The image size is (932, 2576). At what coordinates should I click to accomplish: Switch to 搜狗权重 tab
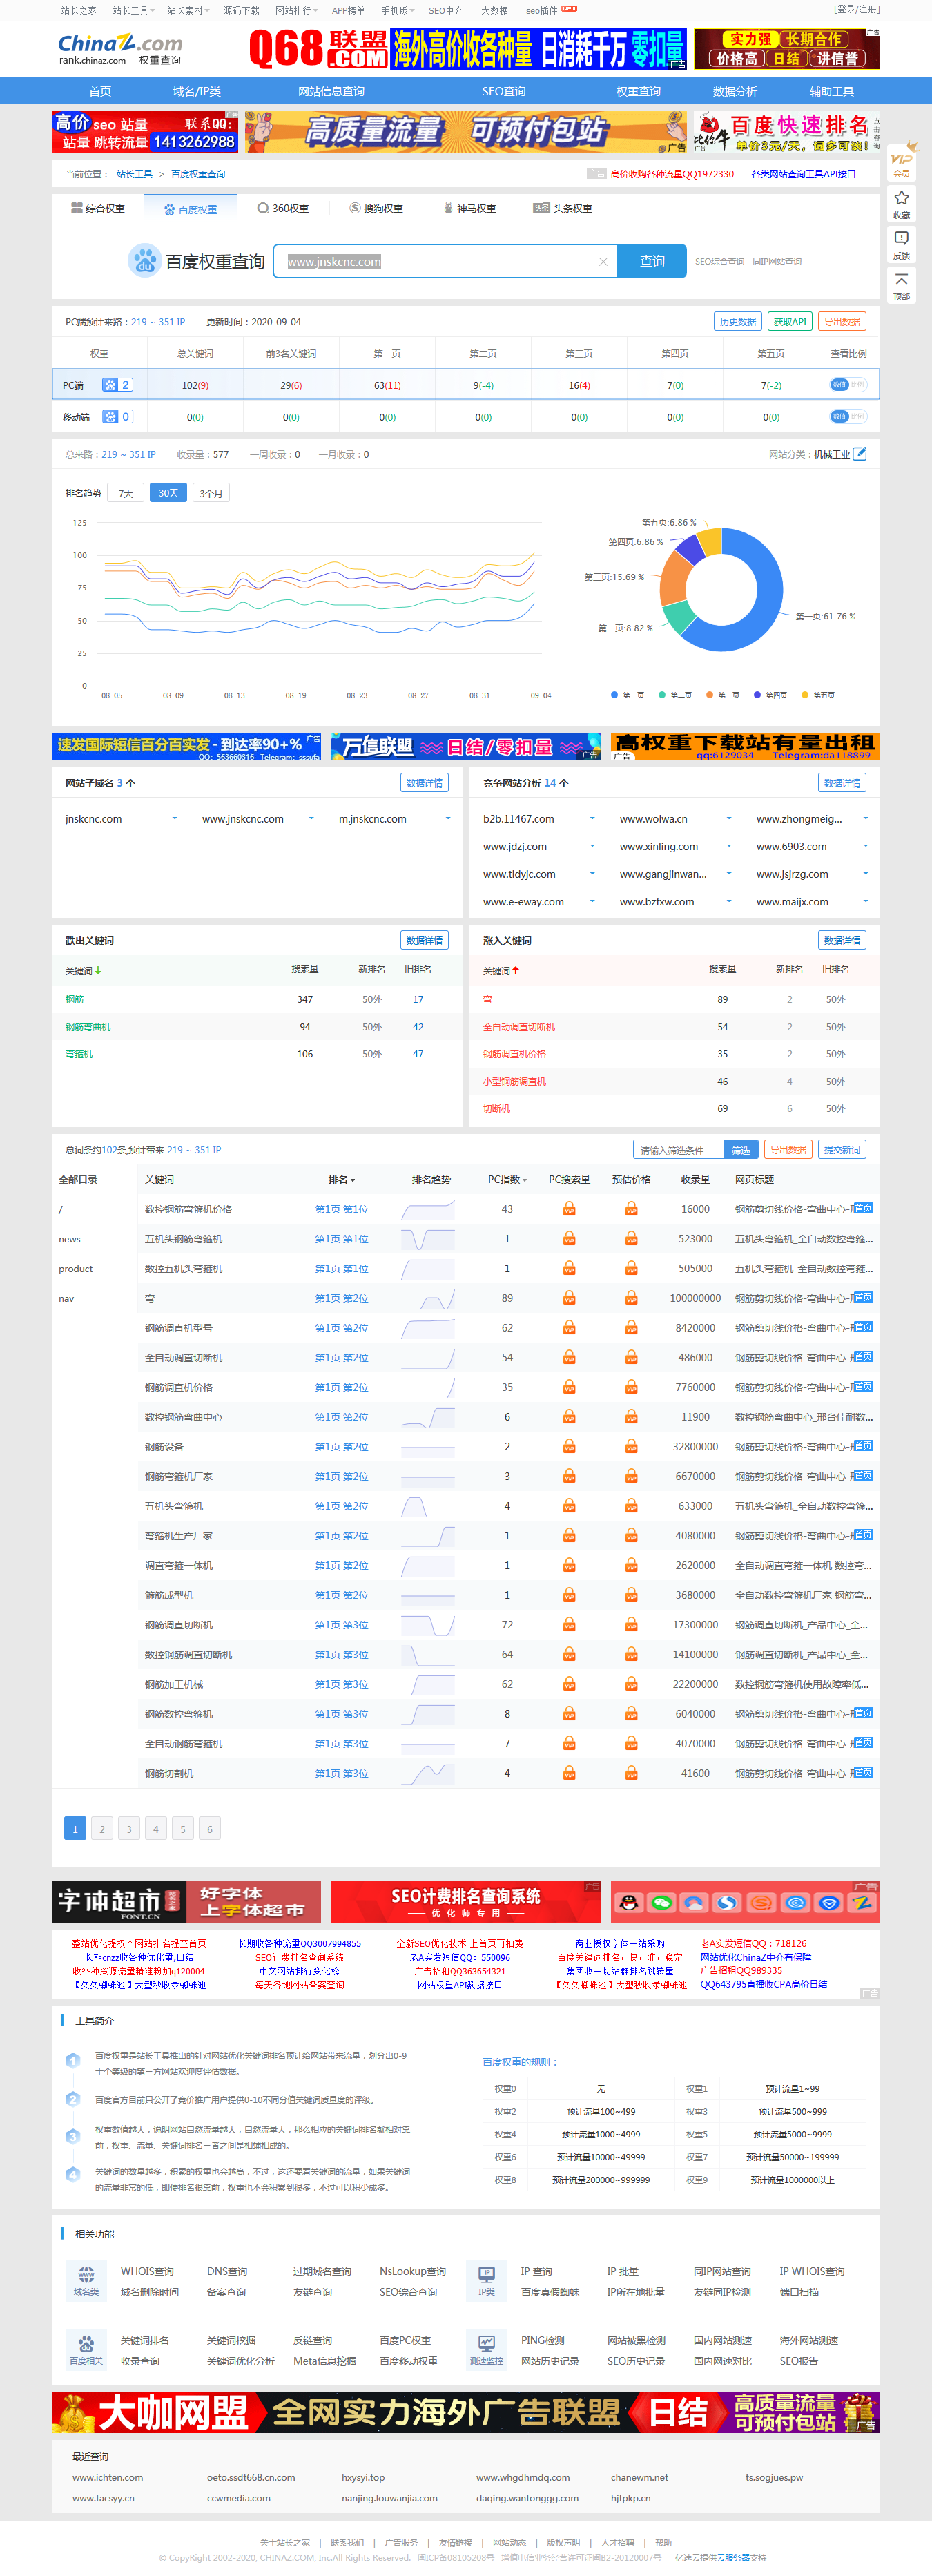point(376,209)
